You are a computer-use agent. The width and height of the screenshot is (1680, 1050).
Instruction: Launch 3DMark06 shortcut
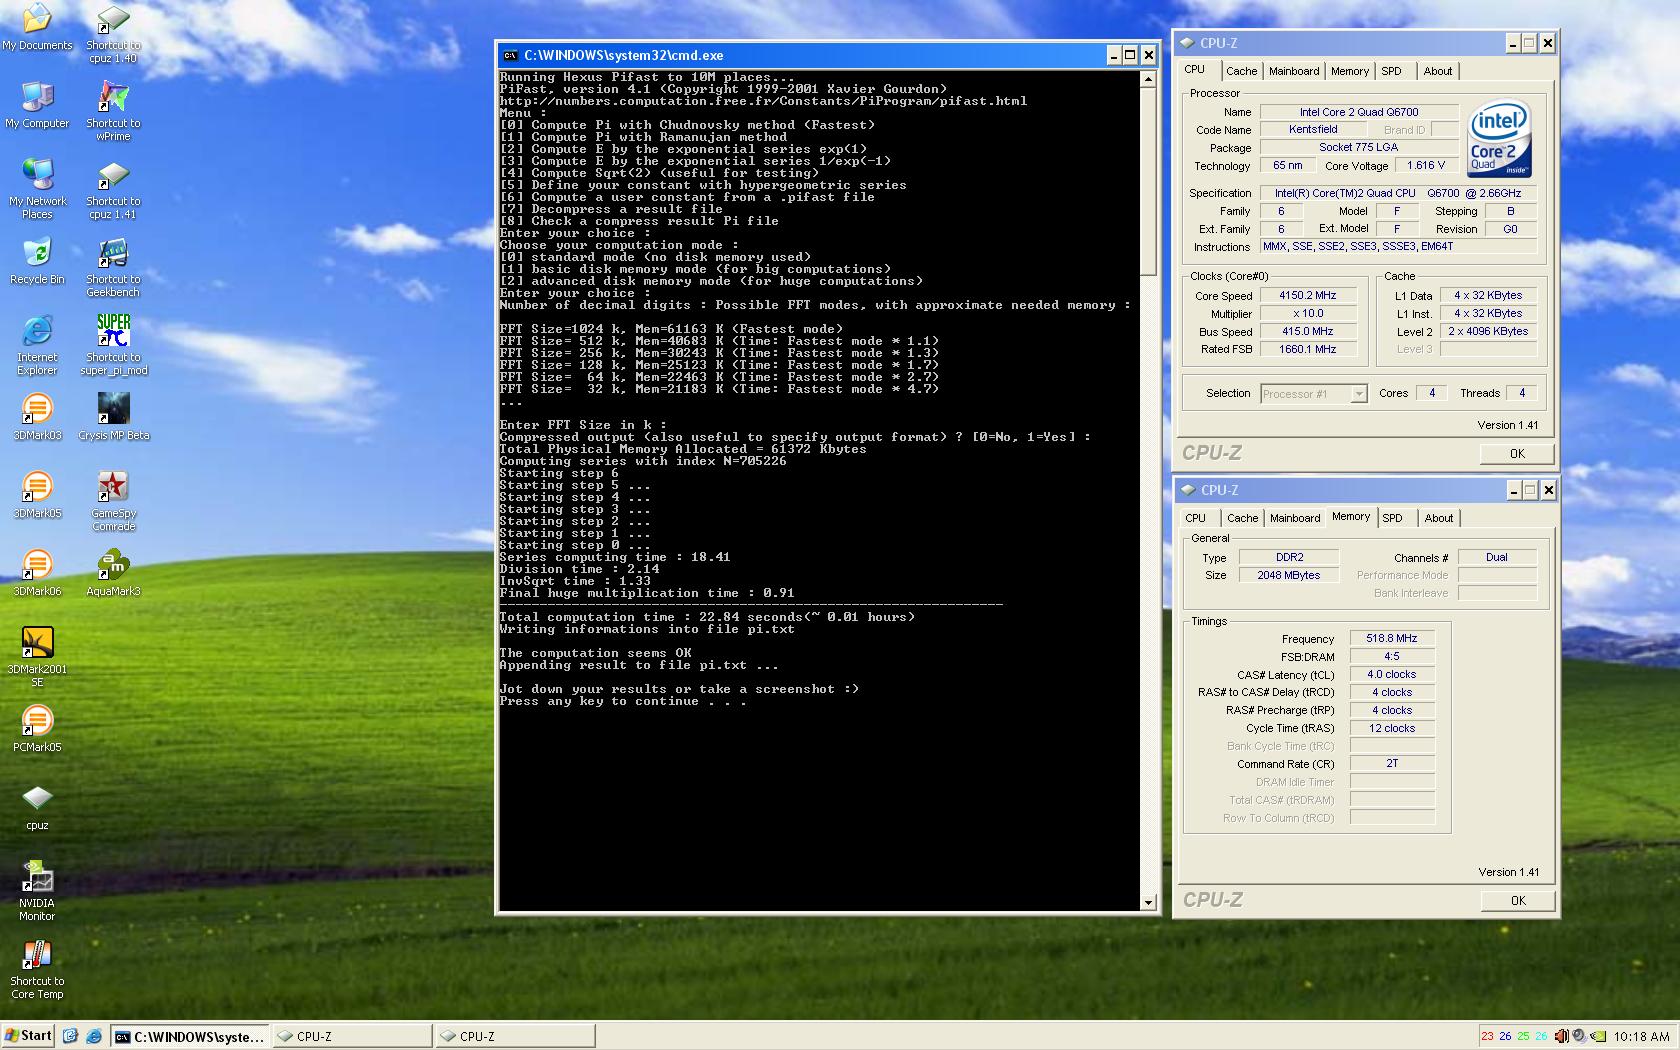37,573
